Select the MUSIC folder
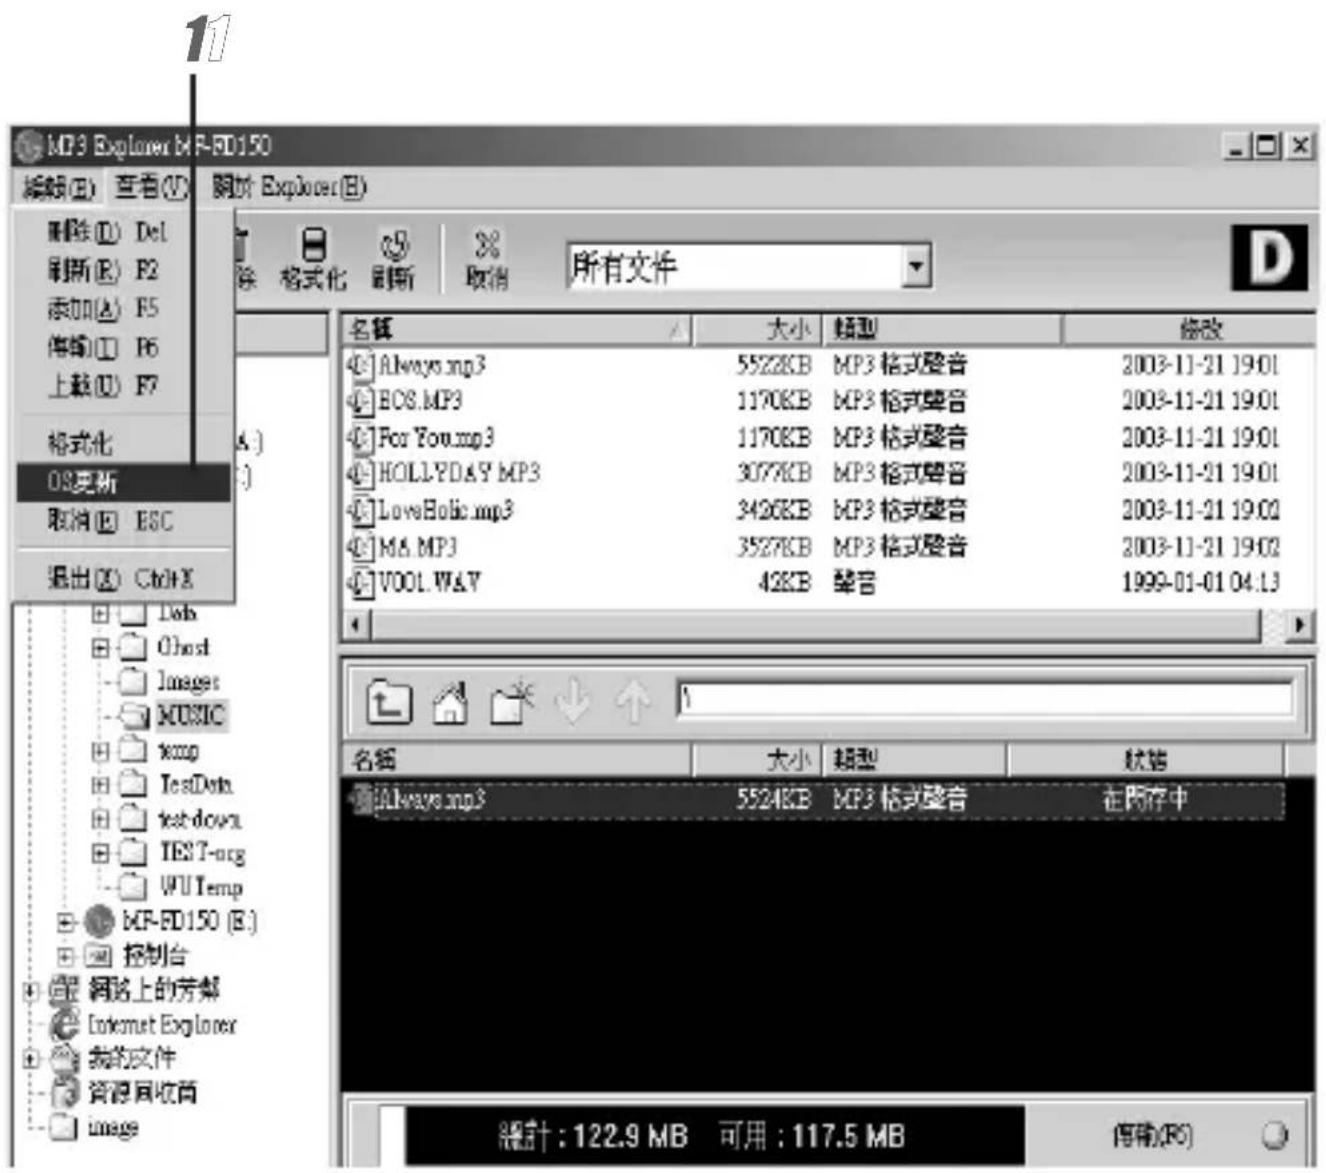The height and width of the screenshot is (1173, 1326). click(173, 714)
